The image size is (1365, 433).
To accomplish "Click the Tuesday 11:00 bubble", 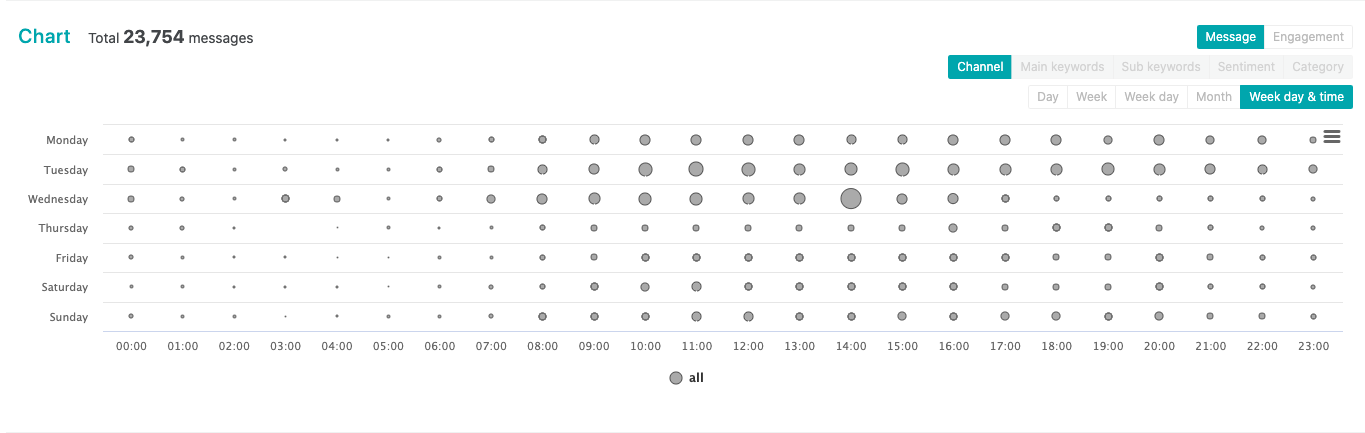I will (x=696, y=169).
